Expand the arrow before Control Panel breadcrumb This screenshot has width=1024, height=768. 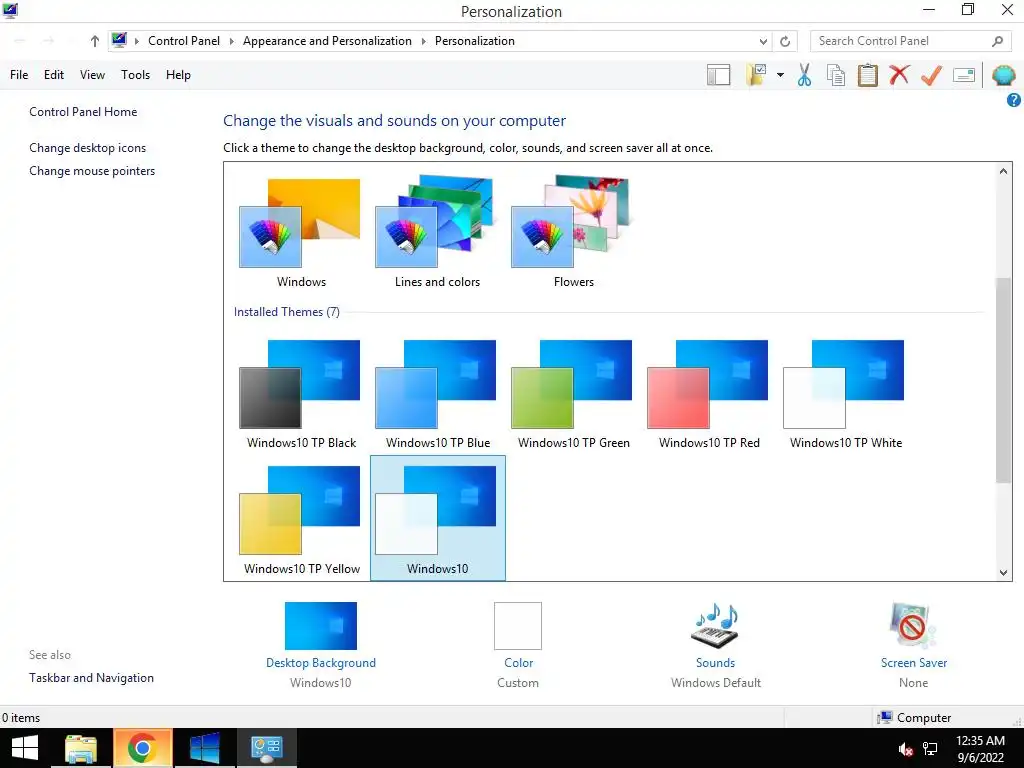[x=136, y=41]
